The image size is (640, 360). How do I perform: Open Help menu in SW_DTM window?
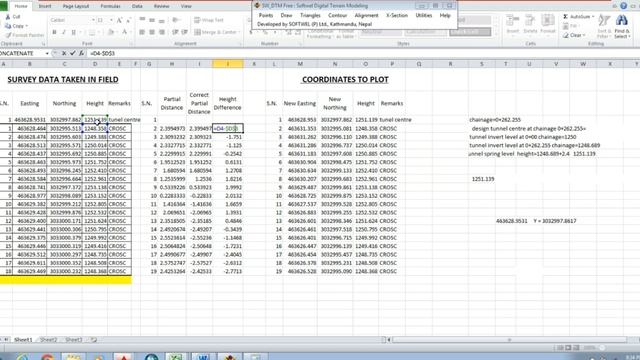[445, 15]
